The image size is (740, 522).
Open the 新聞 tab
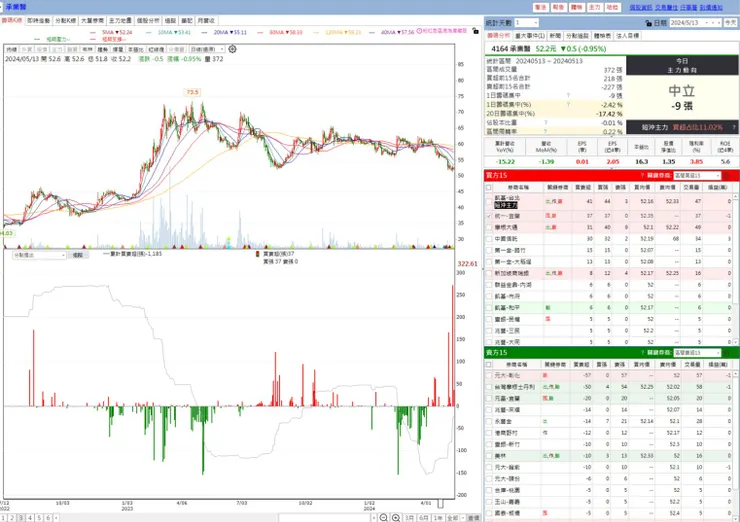tap(555, 36)
